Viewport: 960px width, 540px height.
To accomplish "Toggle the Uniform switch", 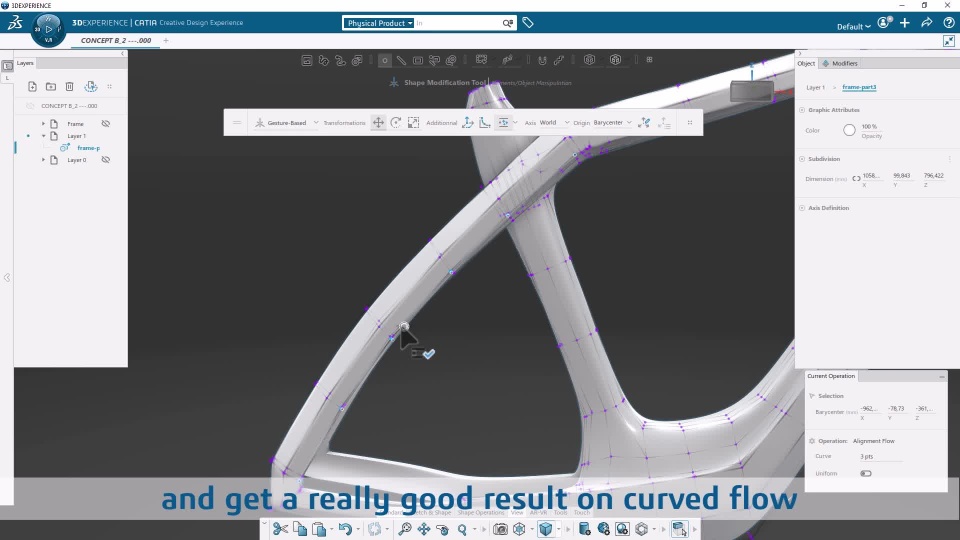I will tap(866, 473).
